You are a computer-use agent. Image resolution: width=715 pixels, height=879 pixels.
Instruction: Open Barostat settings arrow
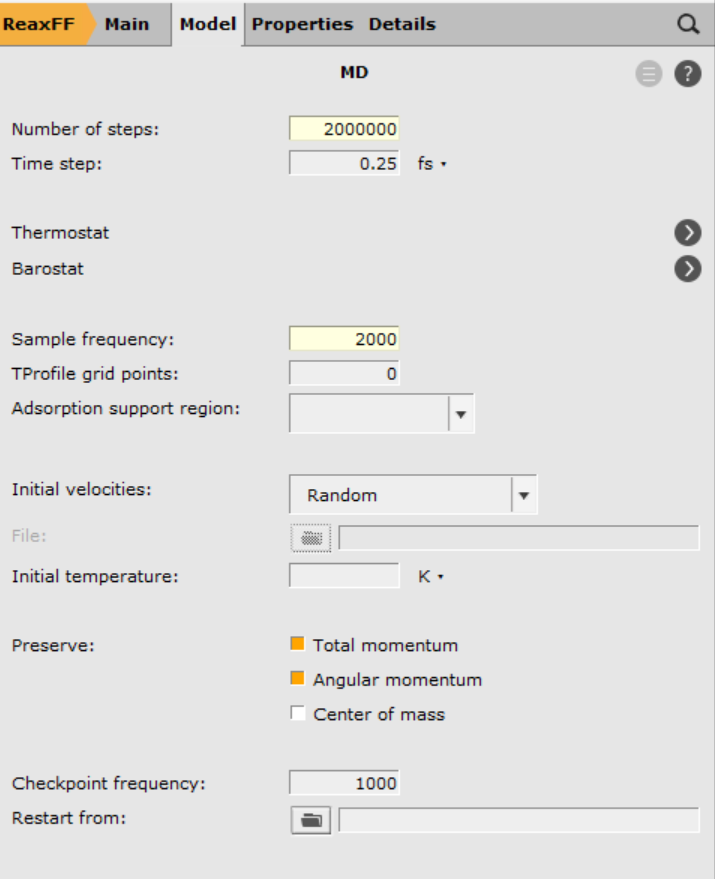click(x=687, y=269)
